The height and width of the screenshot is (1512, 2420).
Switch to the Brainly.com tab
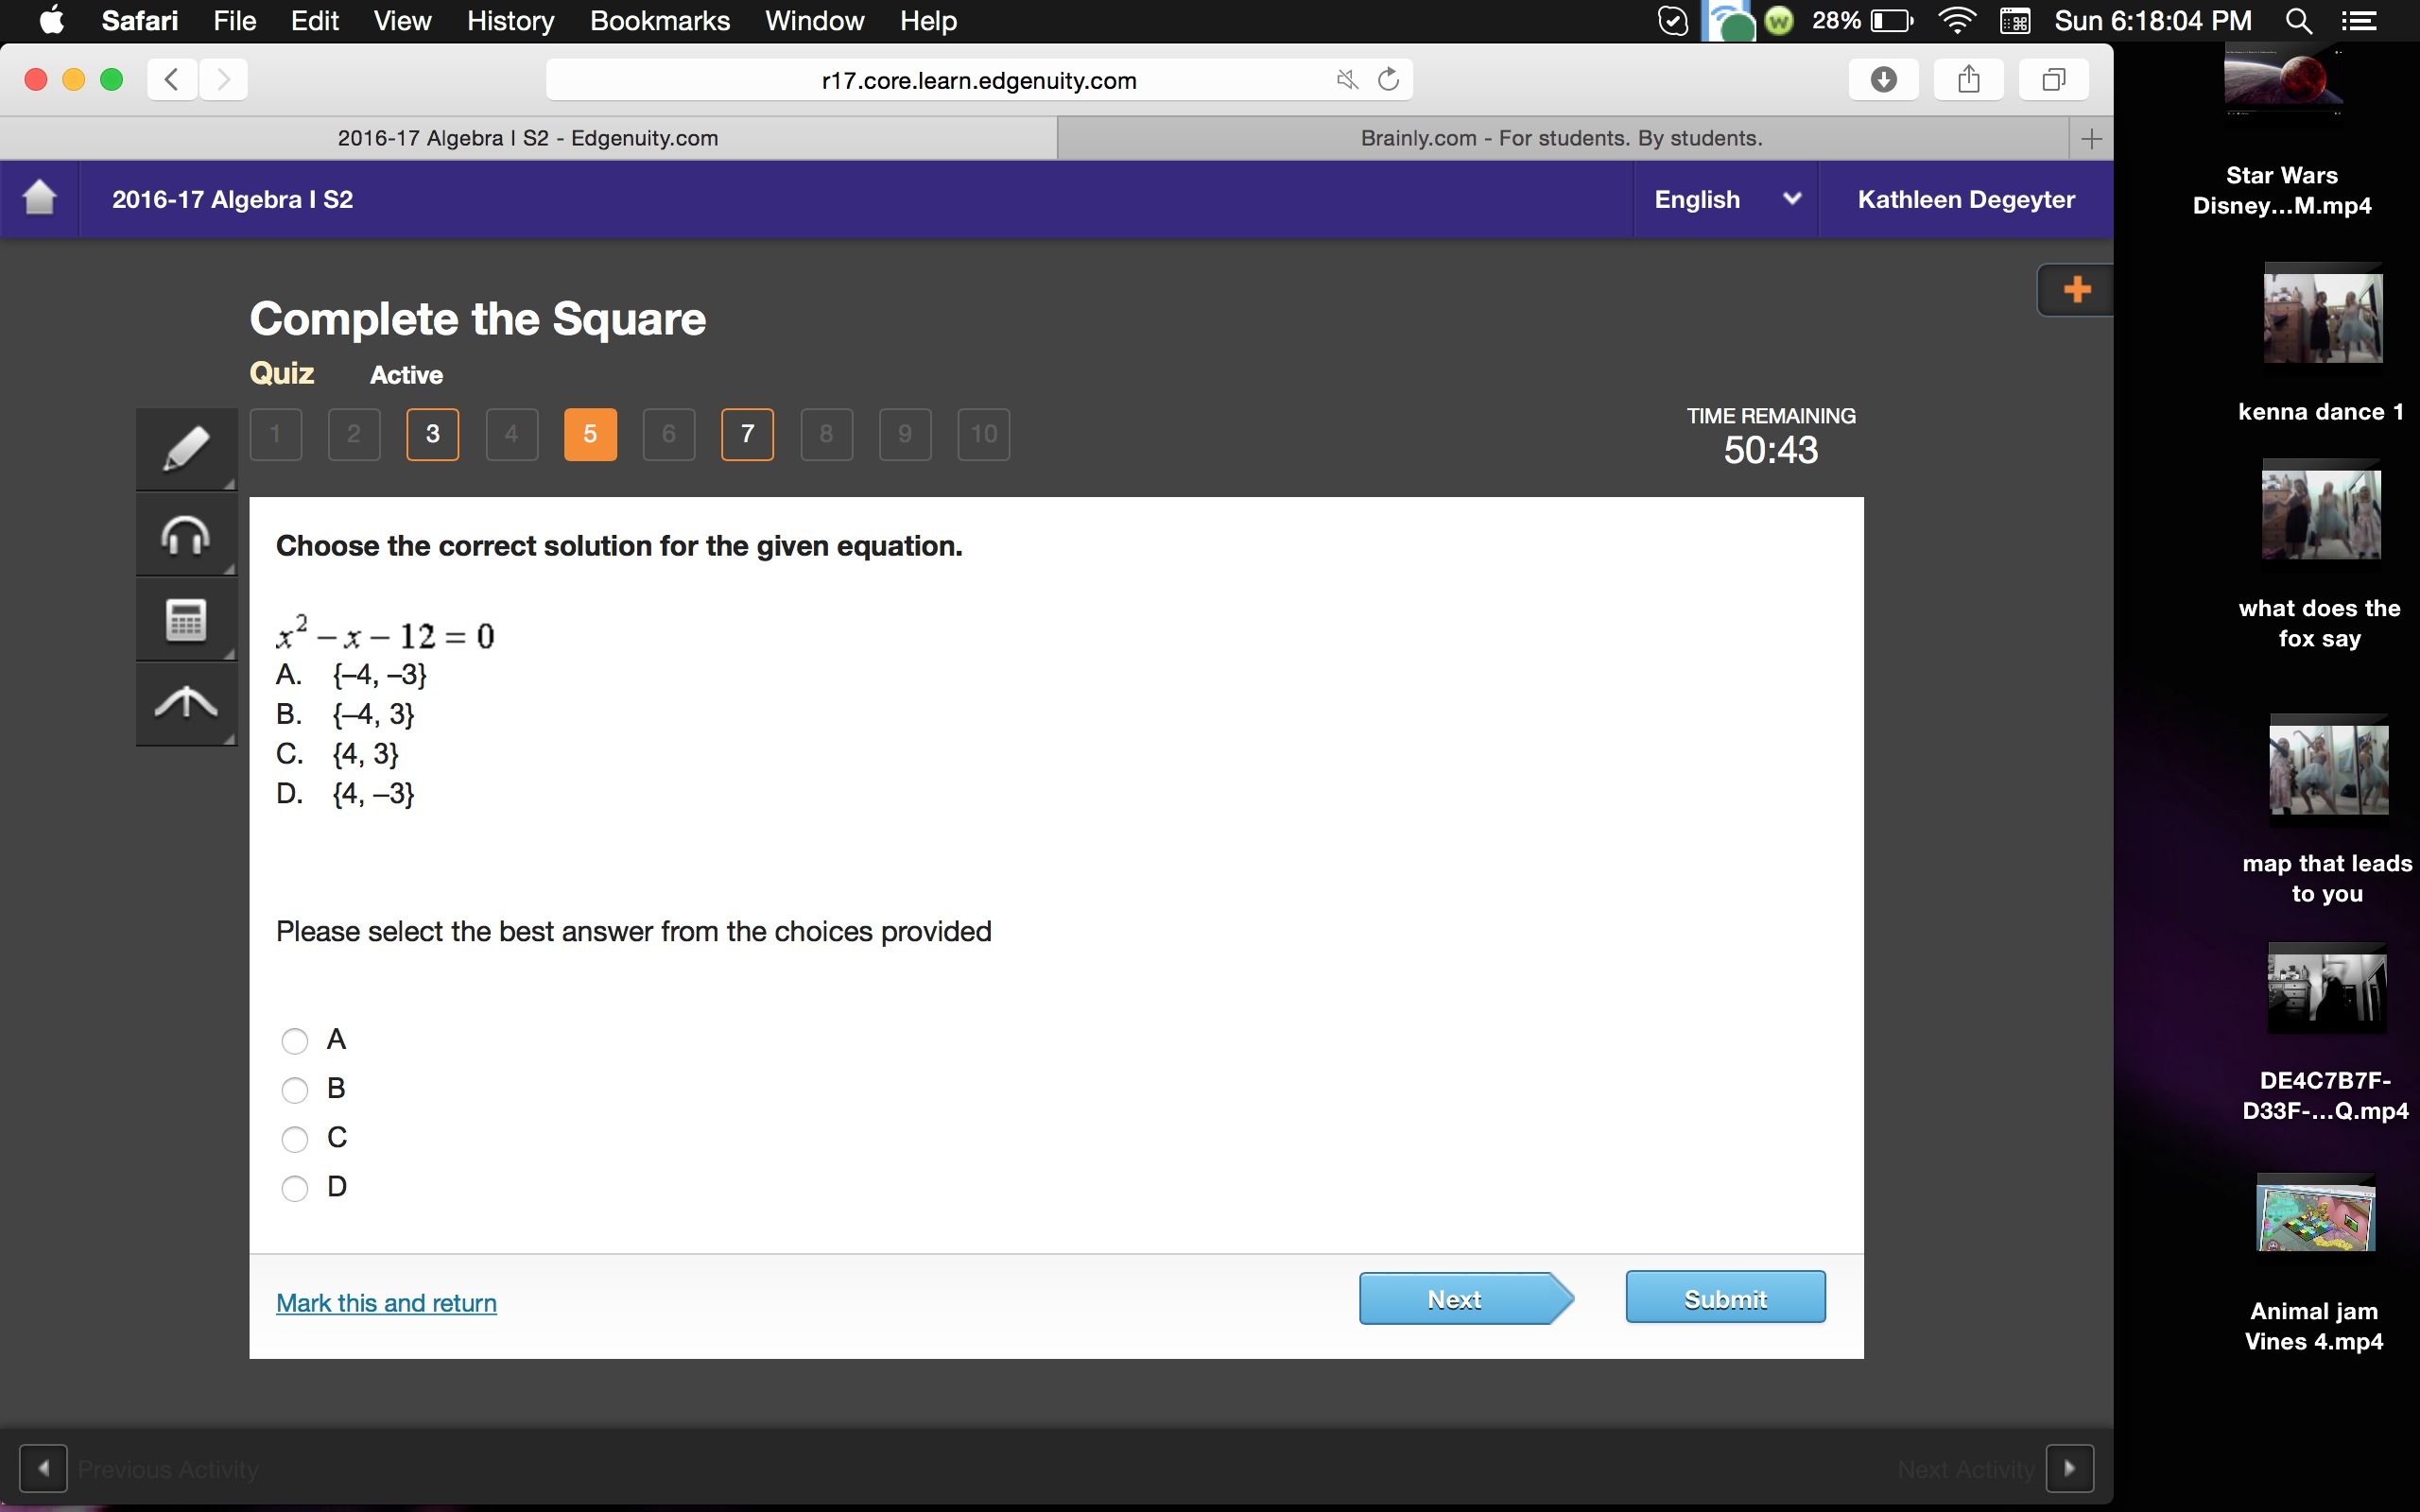pyautogui.click(x=1560, y=138)
